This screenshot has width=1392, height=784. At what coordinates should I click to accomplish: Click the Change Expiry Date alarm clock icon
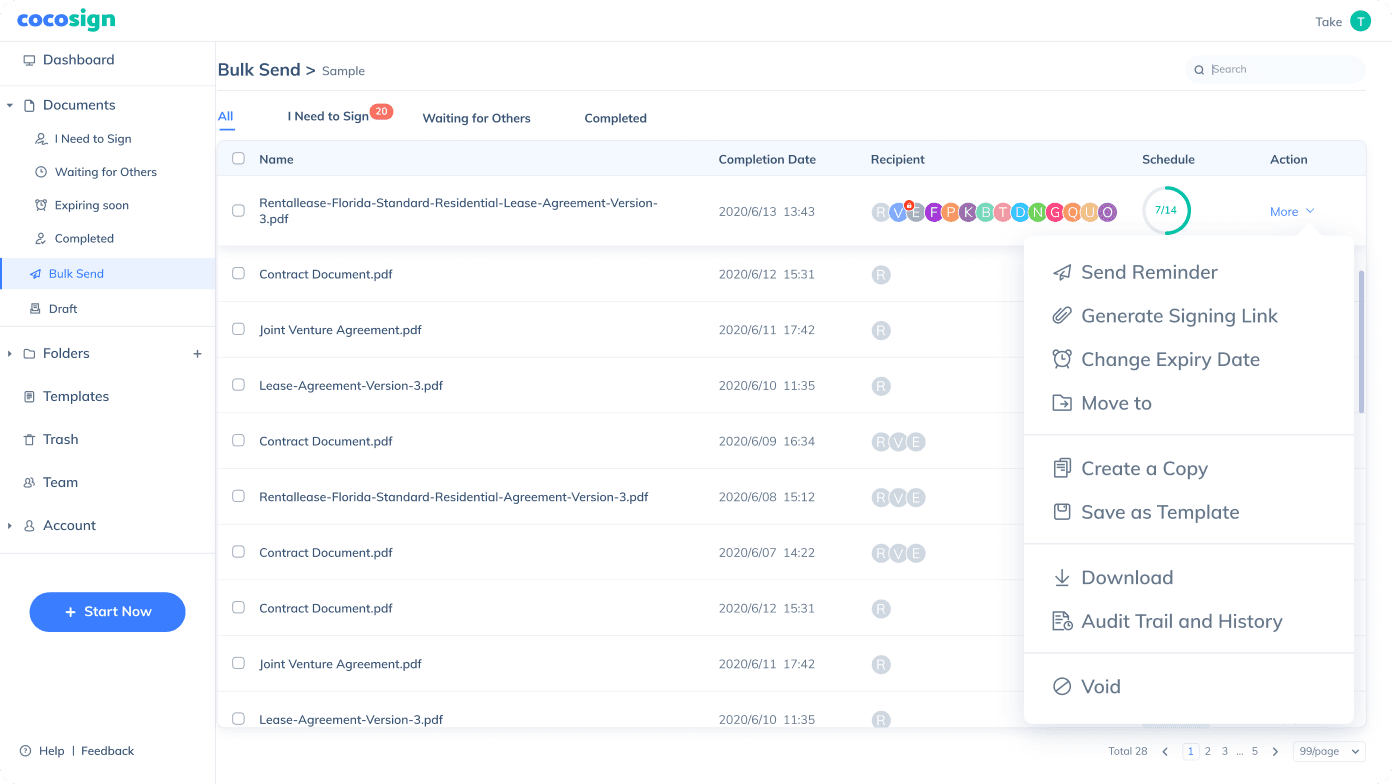click(1062, 359)
